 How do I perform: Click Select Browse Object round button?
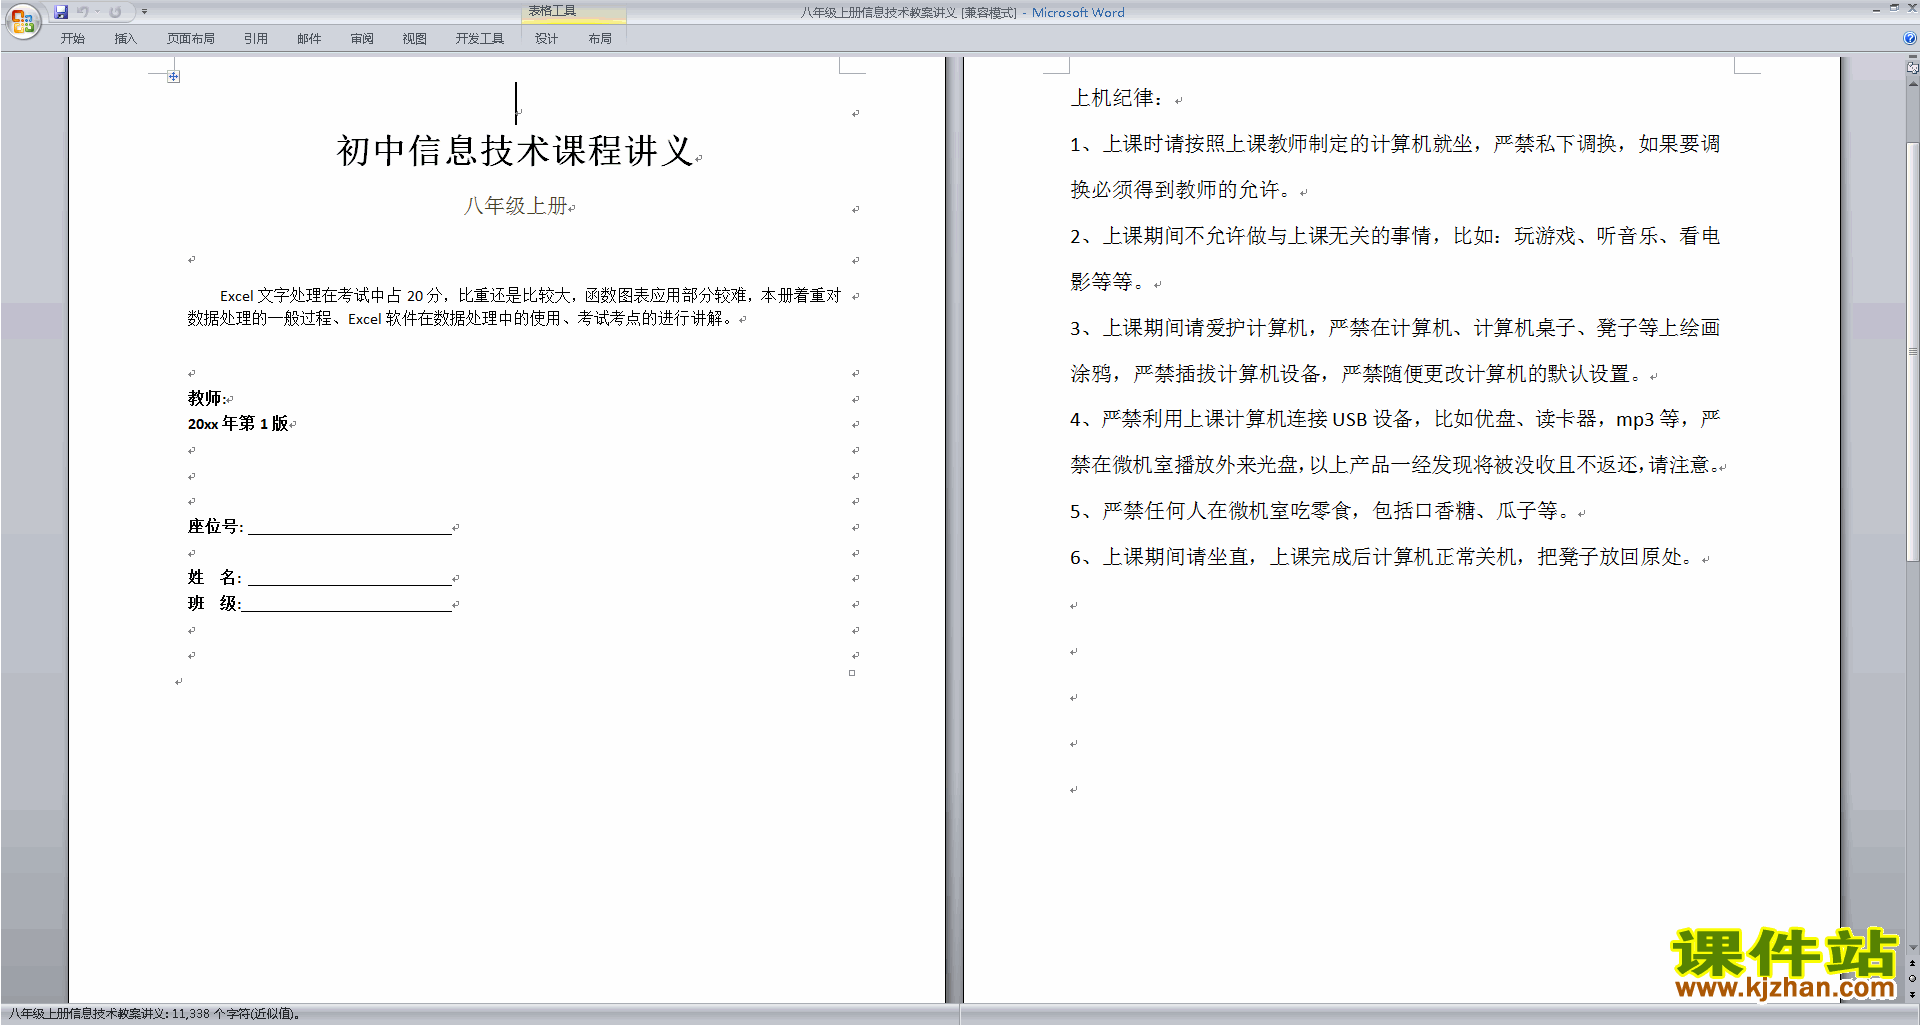tap(1912, 978)
